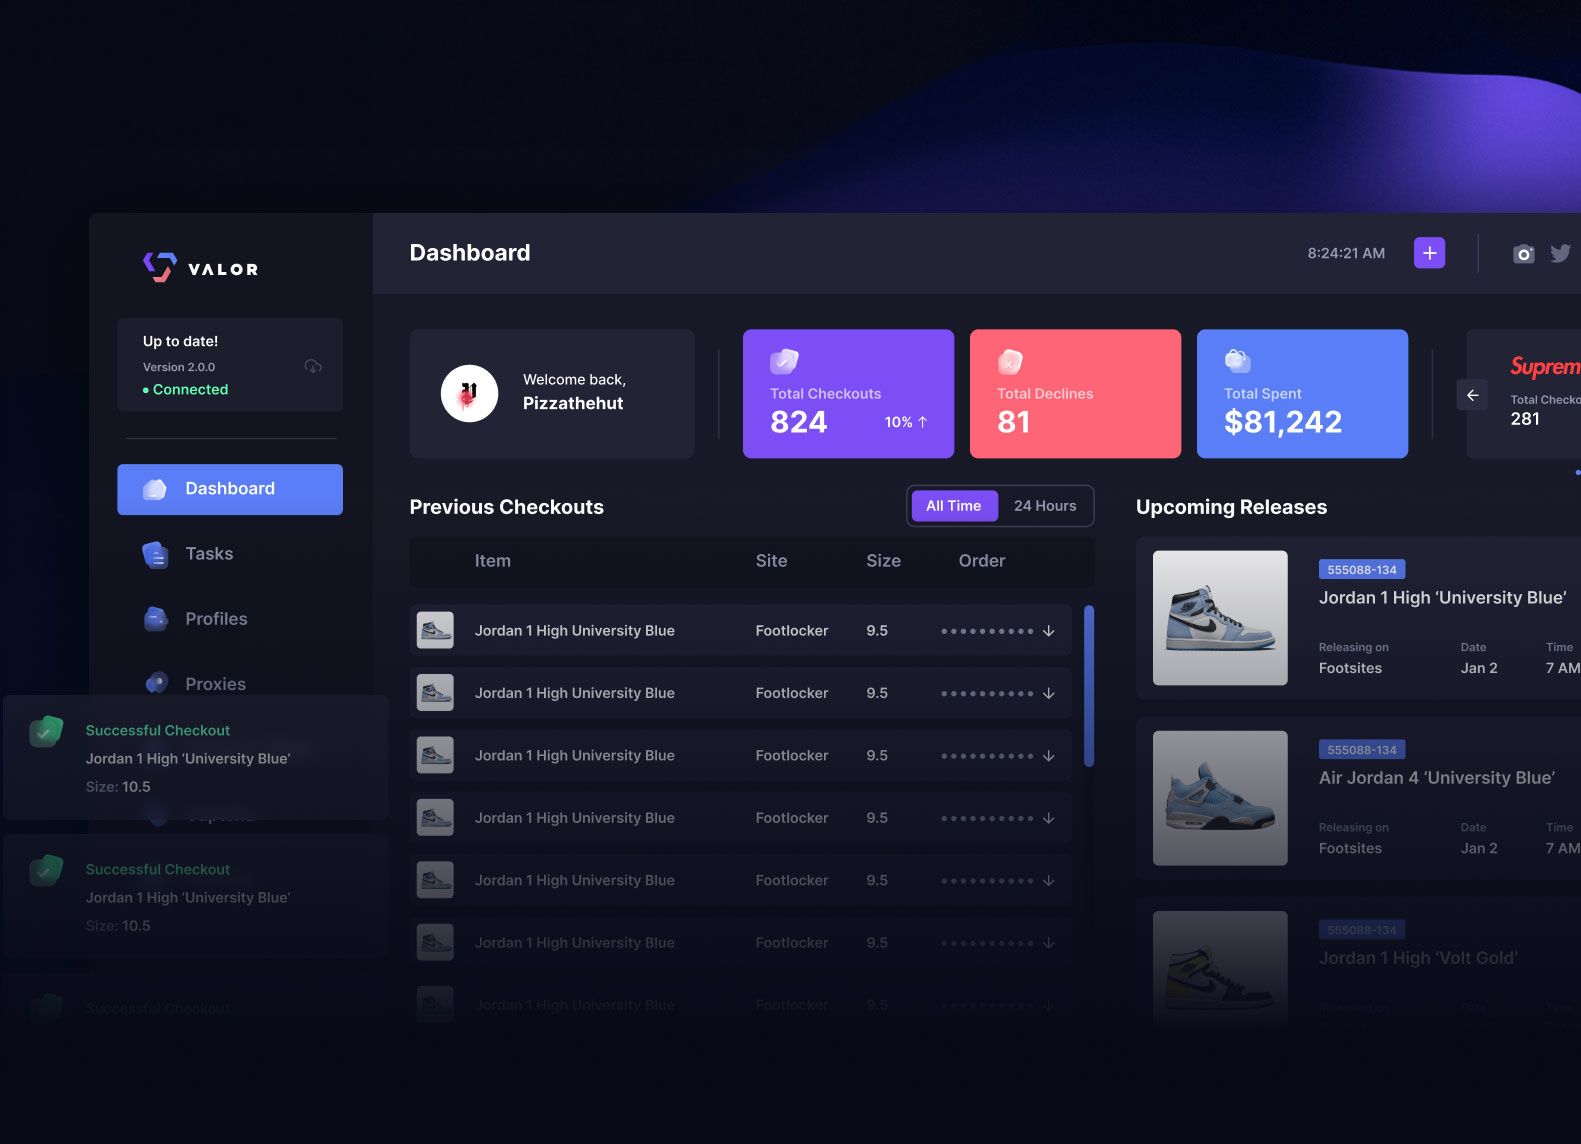Expand the first checkout row order arrow
1581x1144 pixels.
pos(1048,631)
